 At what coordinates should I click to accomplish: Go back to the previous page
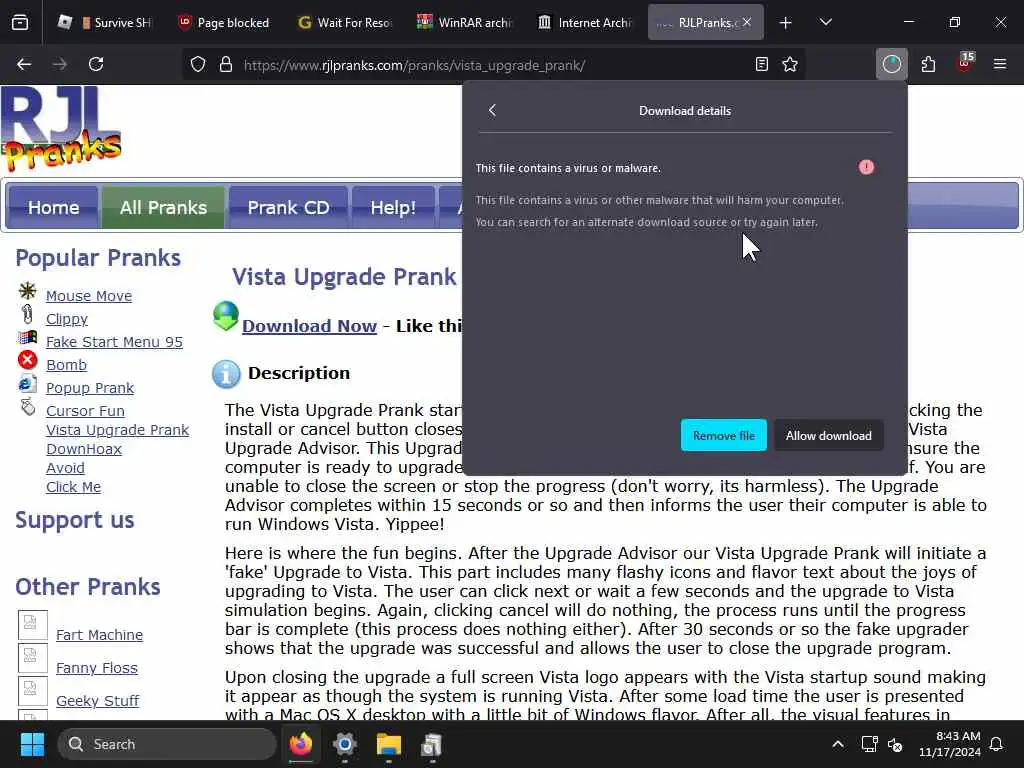24,64
